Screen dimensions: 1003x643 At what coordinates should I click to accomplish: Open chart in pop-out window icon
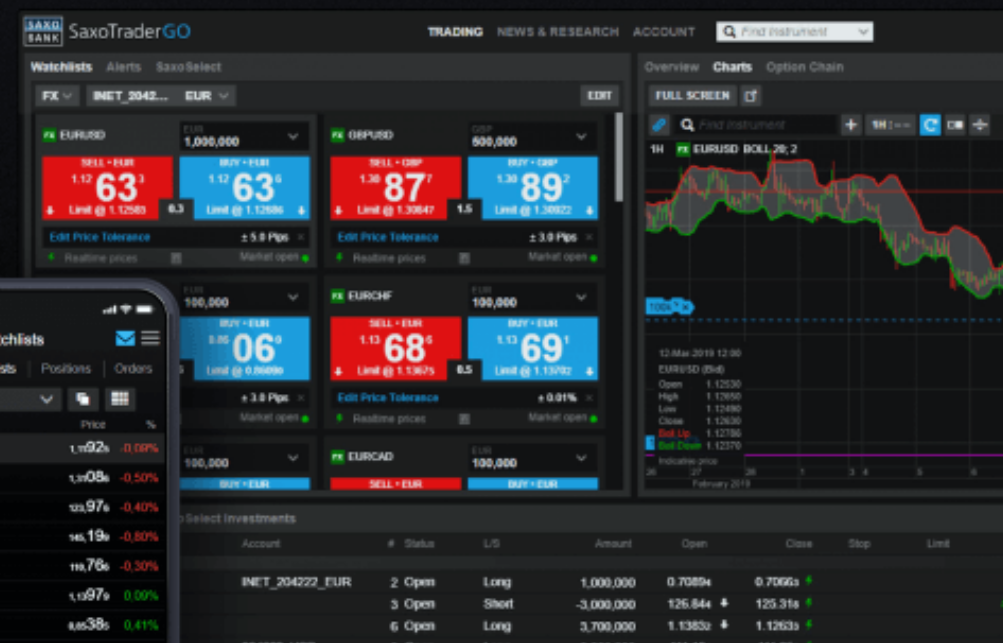[751, 96]
